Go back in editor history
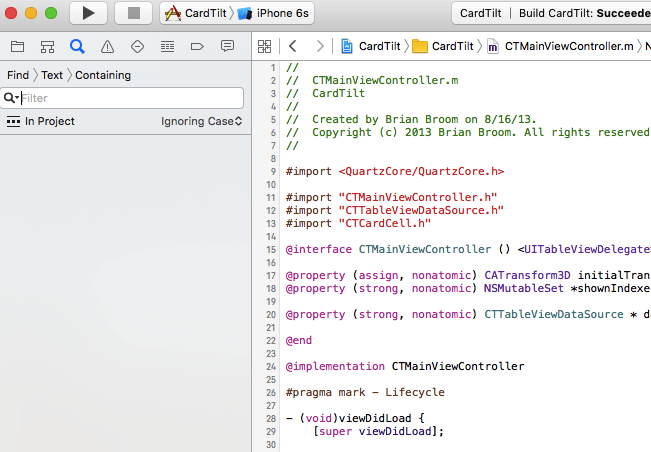This screenshot has width=651, height=452. click(x=293, y=46)
